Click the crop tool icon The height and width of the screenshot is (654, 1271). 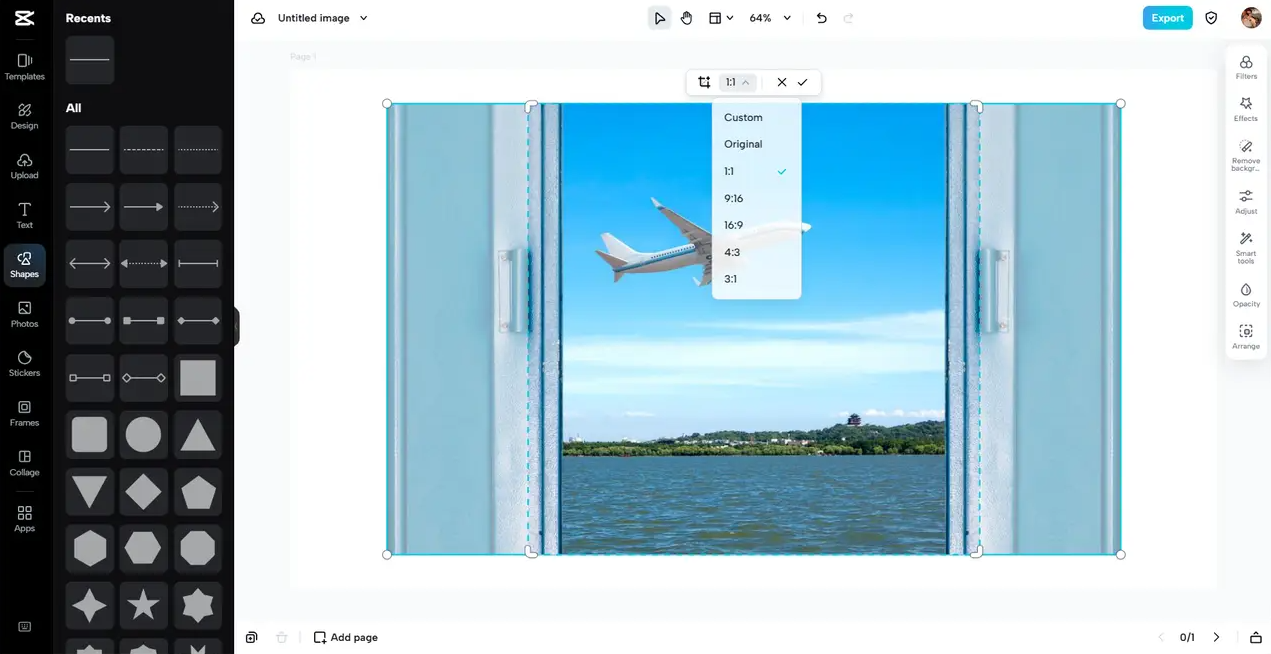704,82
